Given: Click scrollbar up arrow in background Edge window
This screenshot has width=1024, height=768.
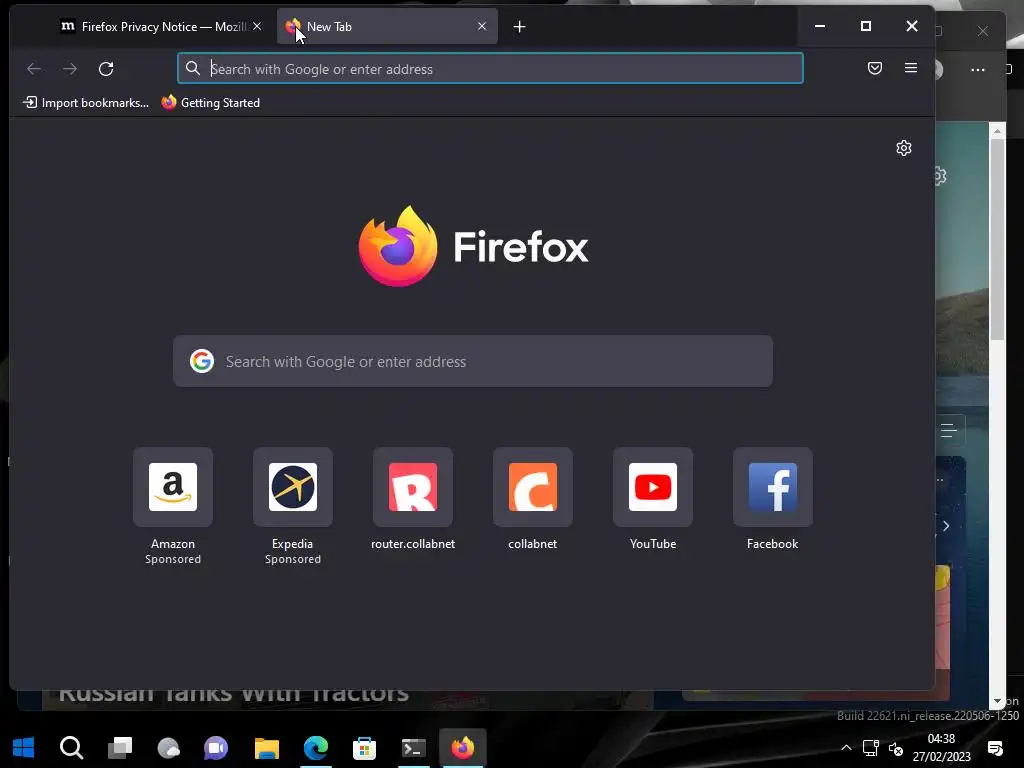Looking at the screenshot, I should pyautogui.click(x=997, y=131).
